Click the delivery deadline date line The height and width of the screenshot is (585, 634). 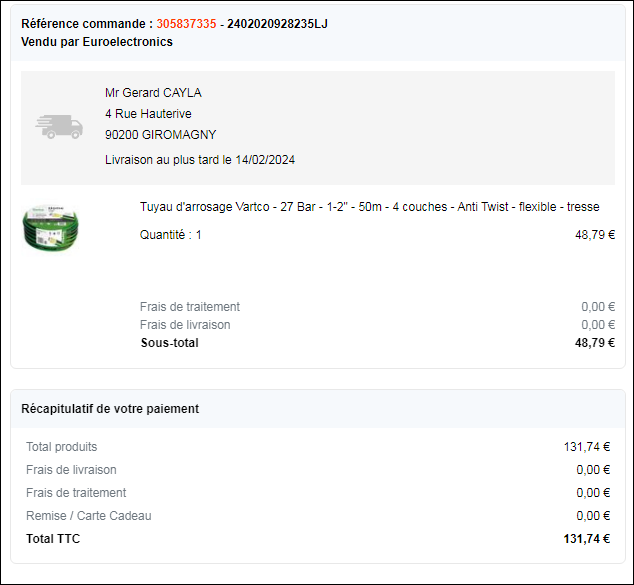point(200,160)
